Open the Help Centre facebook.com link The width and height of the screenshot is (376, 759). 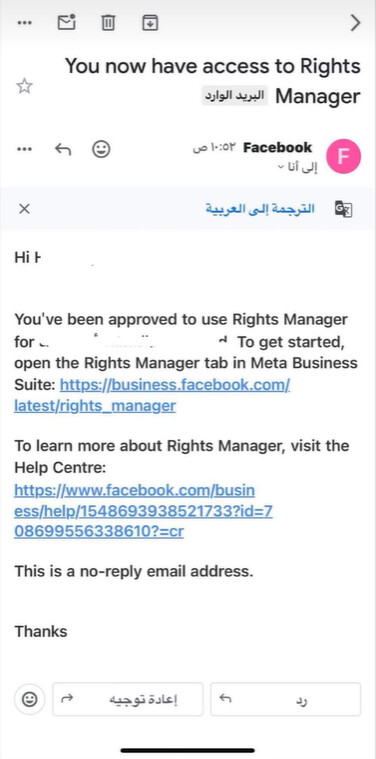[x=143, y=511]
